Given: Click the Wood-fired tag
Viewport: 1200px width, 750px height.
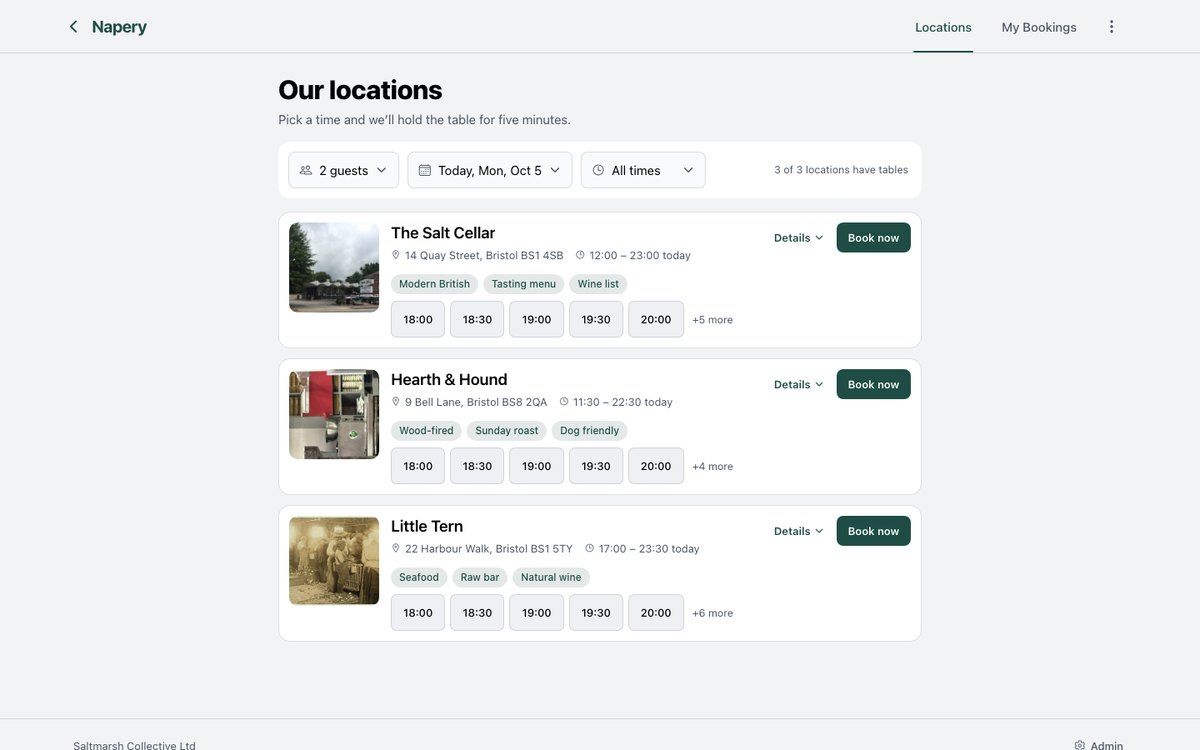Looking at the screenshot, I should pyautogui.click(x=426, y=431).
